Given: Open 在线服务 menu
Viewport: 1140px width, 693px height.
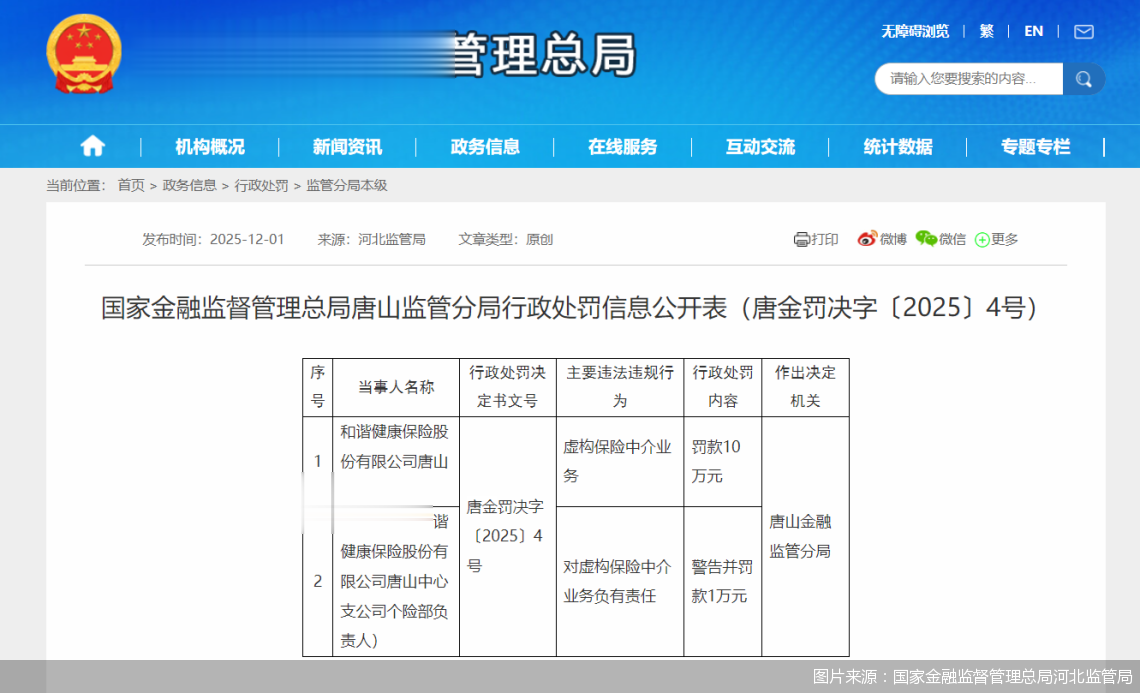Looking at the screenshot, I should pos(622,147).
